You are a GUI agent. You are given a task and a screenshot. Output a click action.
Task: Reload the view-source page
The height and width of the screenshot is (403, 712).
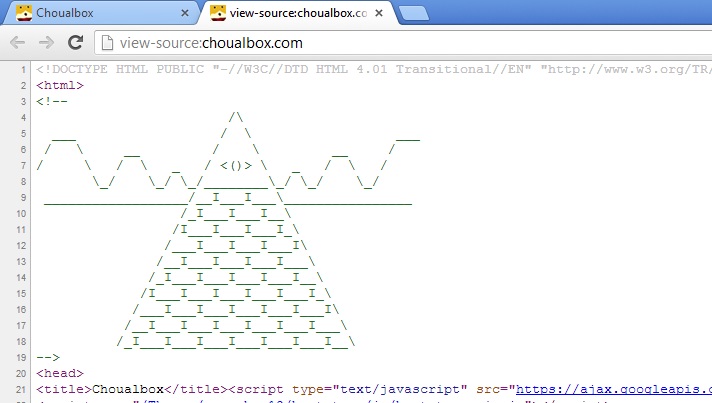75,42
